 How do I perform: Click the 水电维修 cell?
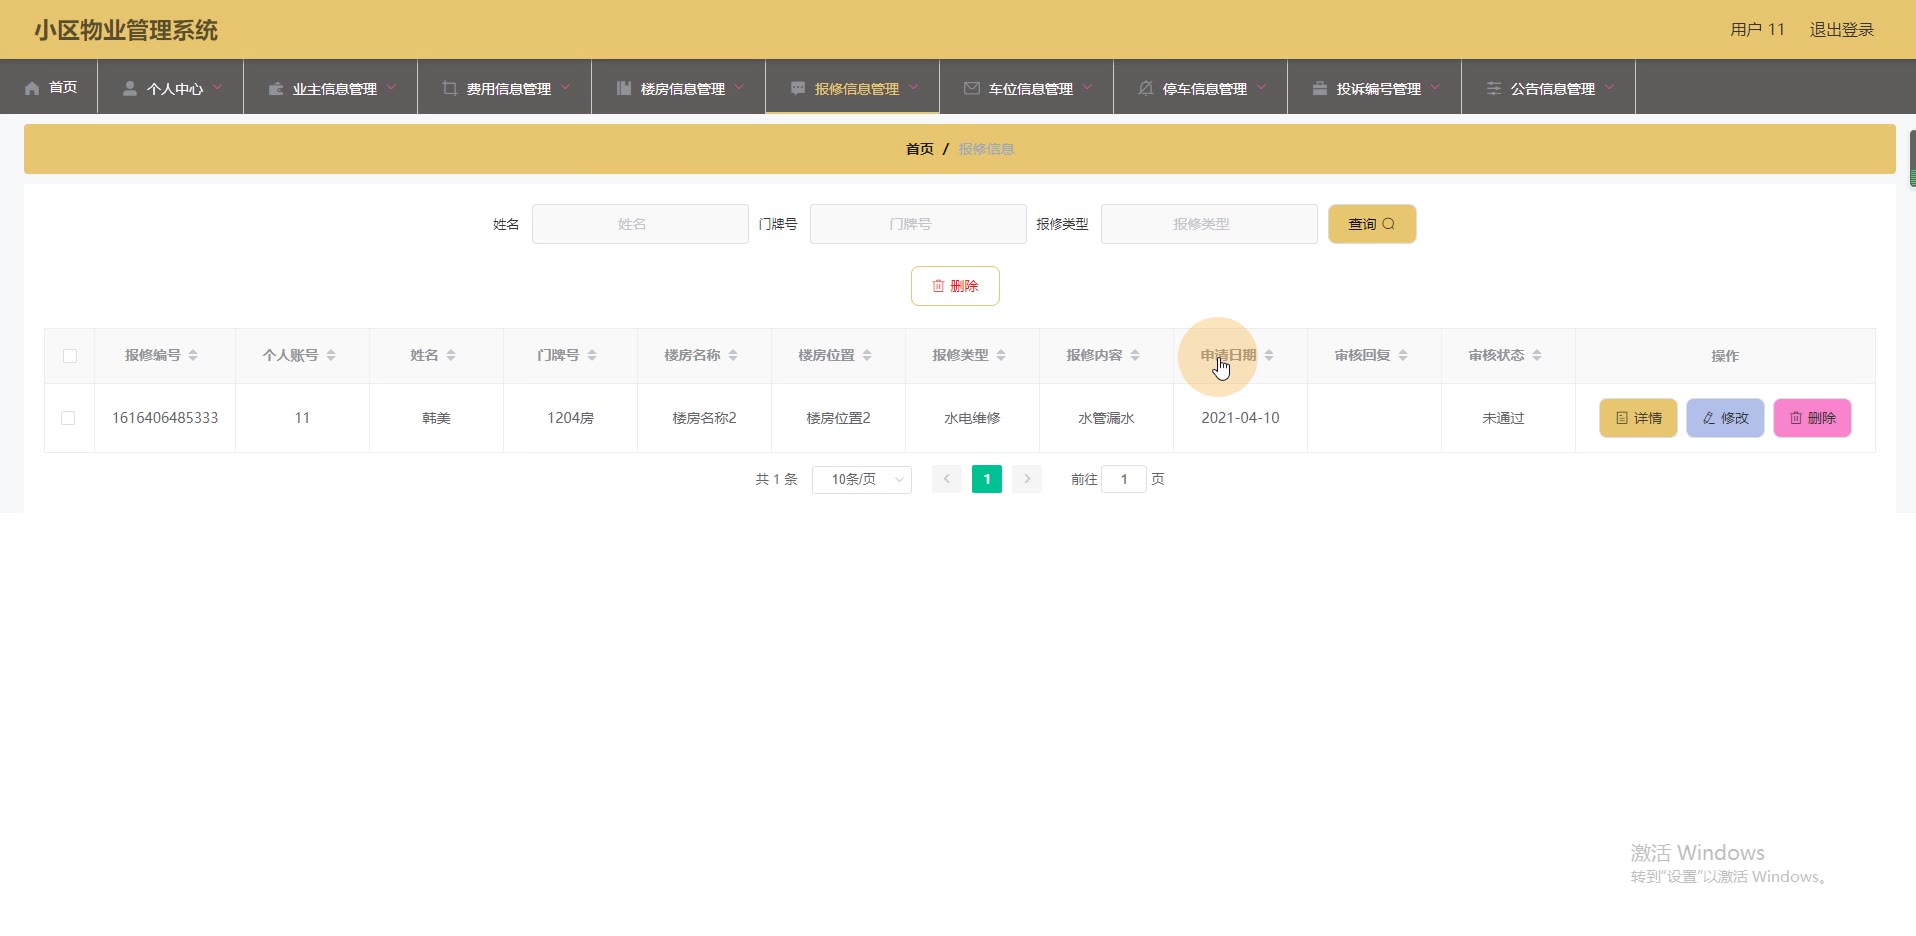tap(972, 418)
